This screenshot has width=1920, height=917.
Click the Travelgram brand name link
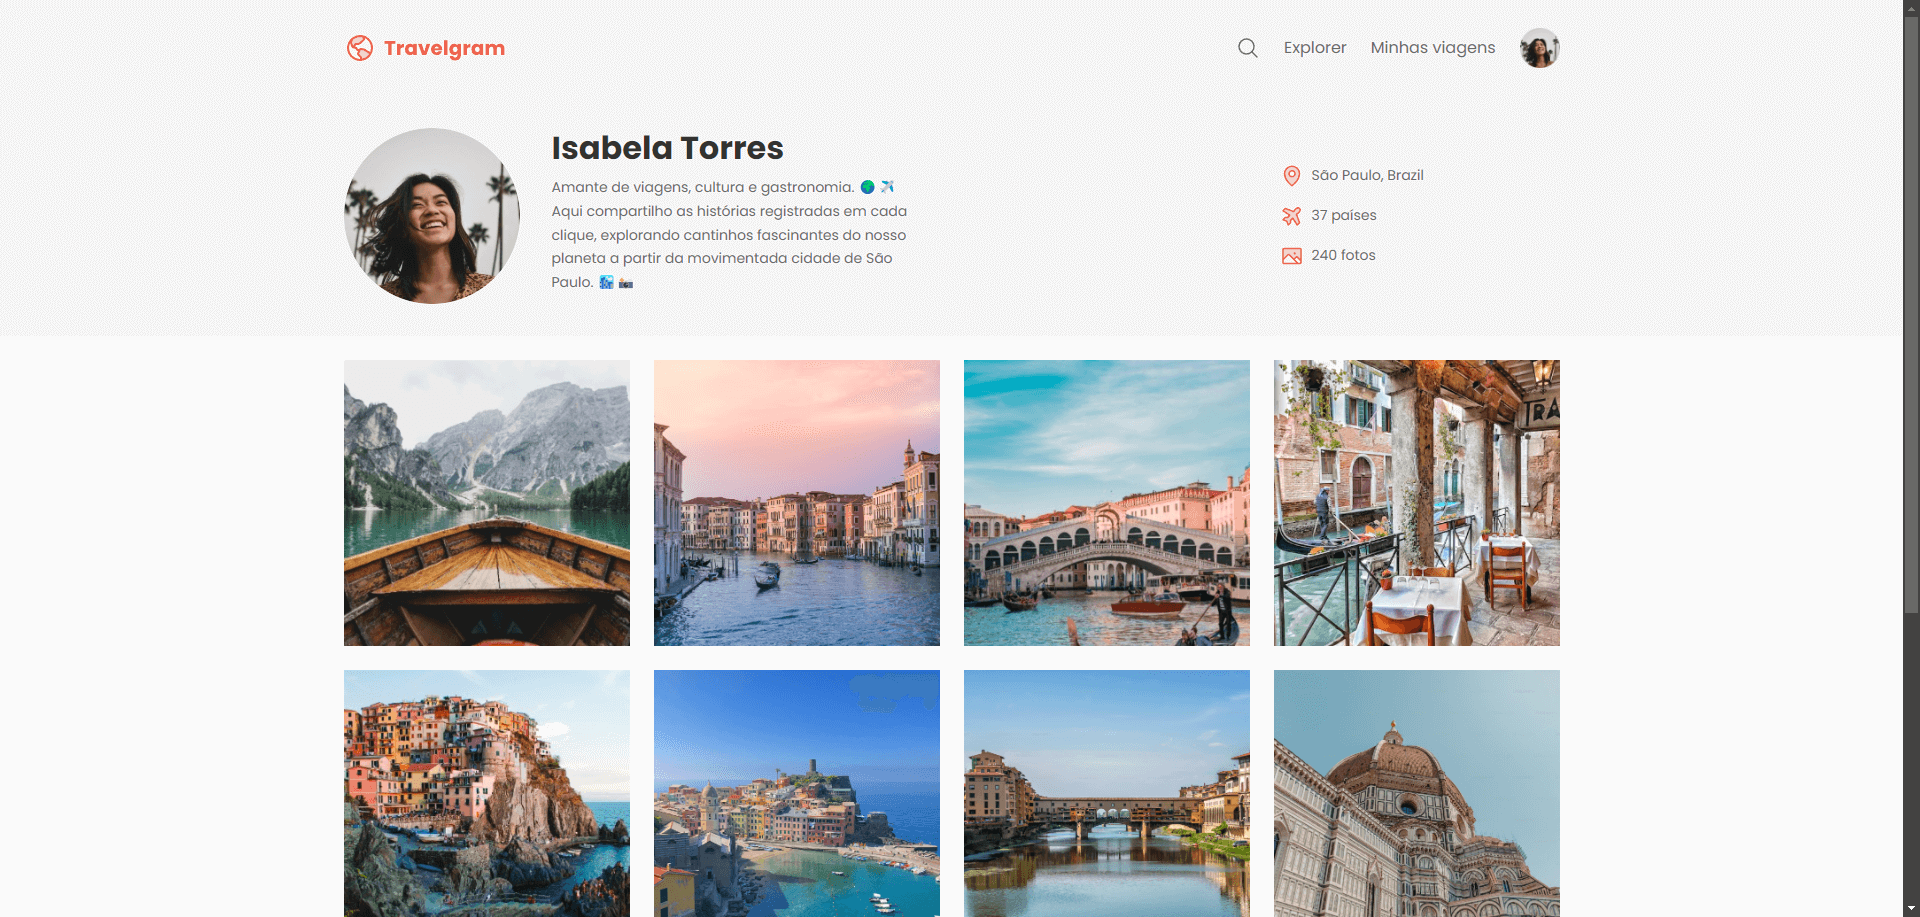(444, 48)
